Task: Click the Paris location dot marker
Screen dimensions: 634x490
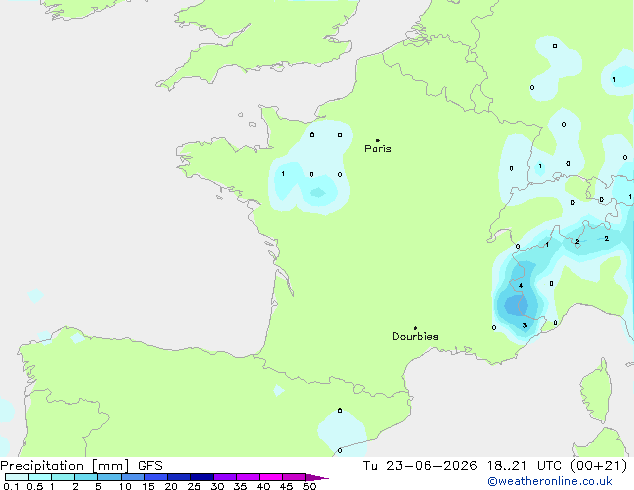Action: tap(378, 140)
